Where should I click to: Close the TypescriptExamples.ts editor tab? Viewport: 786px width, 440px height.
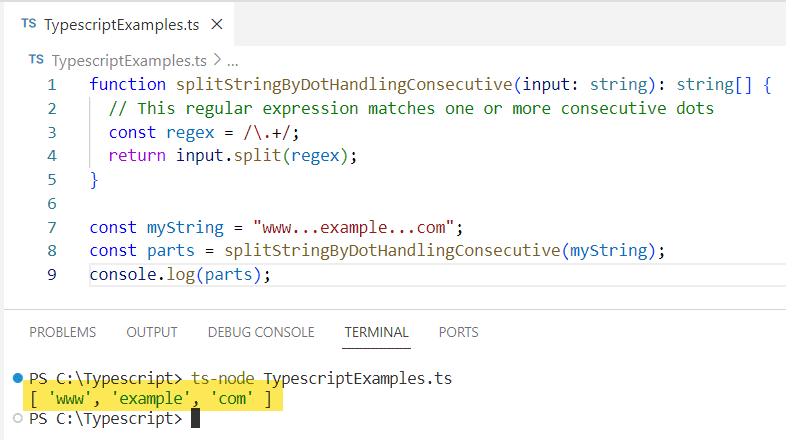coord(217,24)
